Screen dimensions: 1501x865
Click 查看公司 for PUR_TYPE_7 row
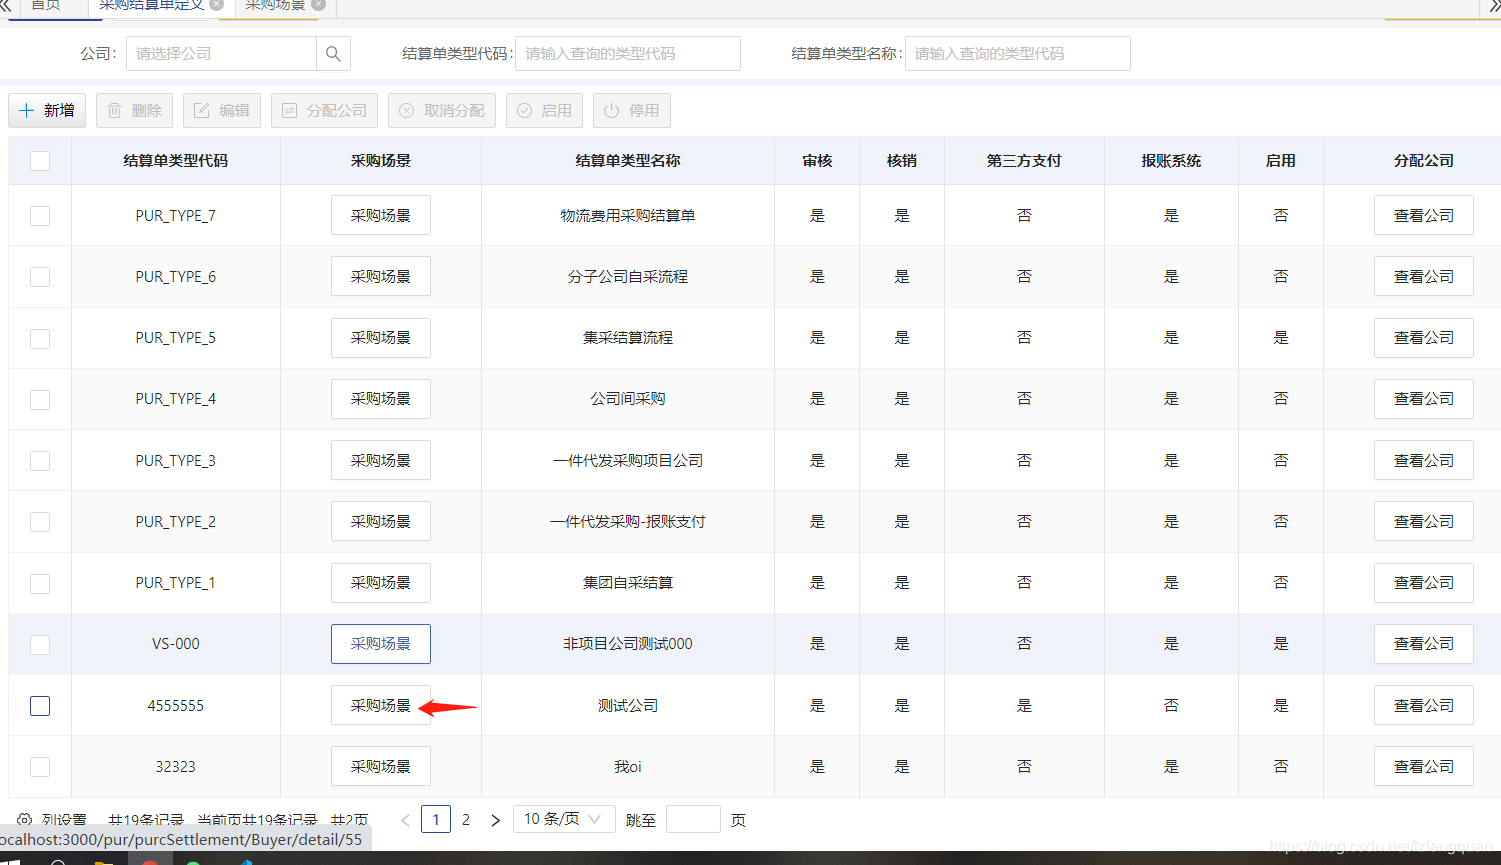coord(1424,215)
